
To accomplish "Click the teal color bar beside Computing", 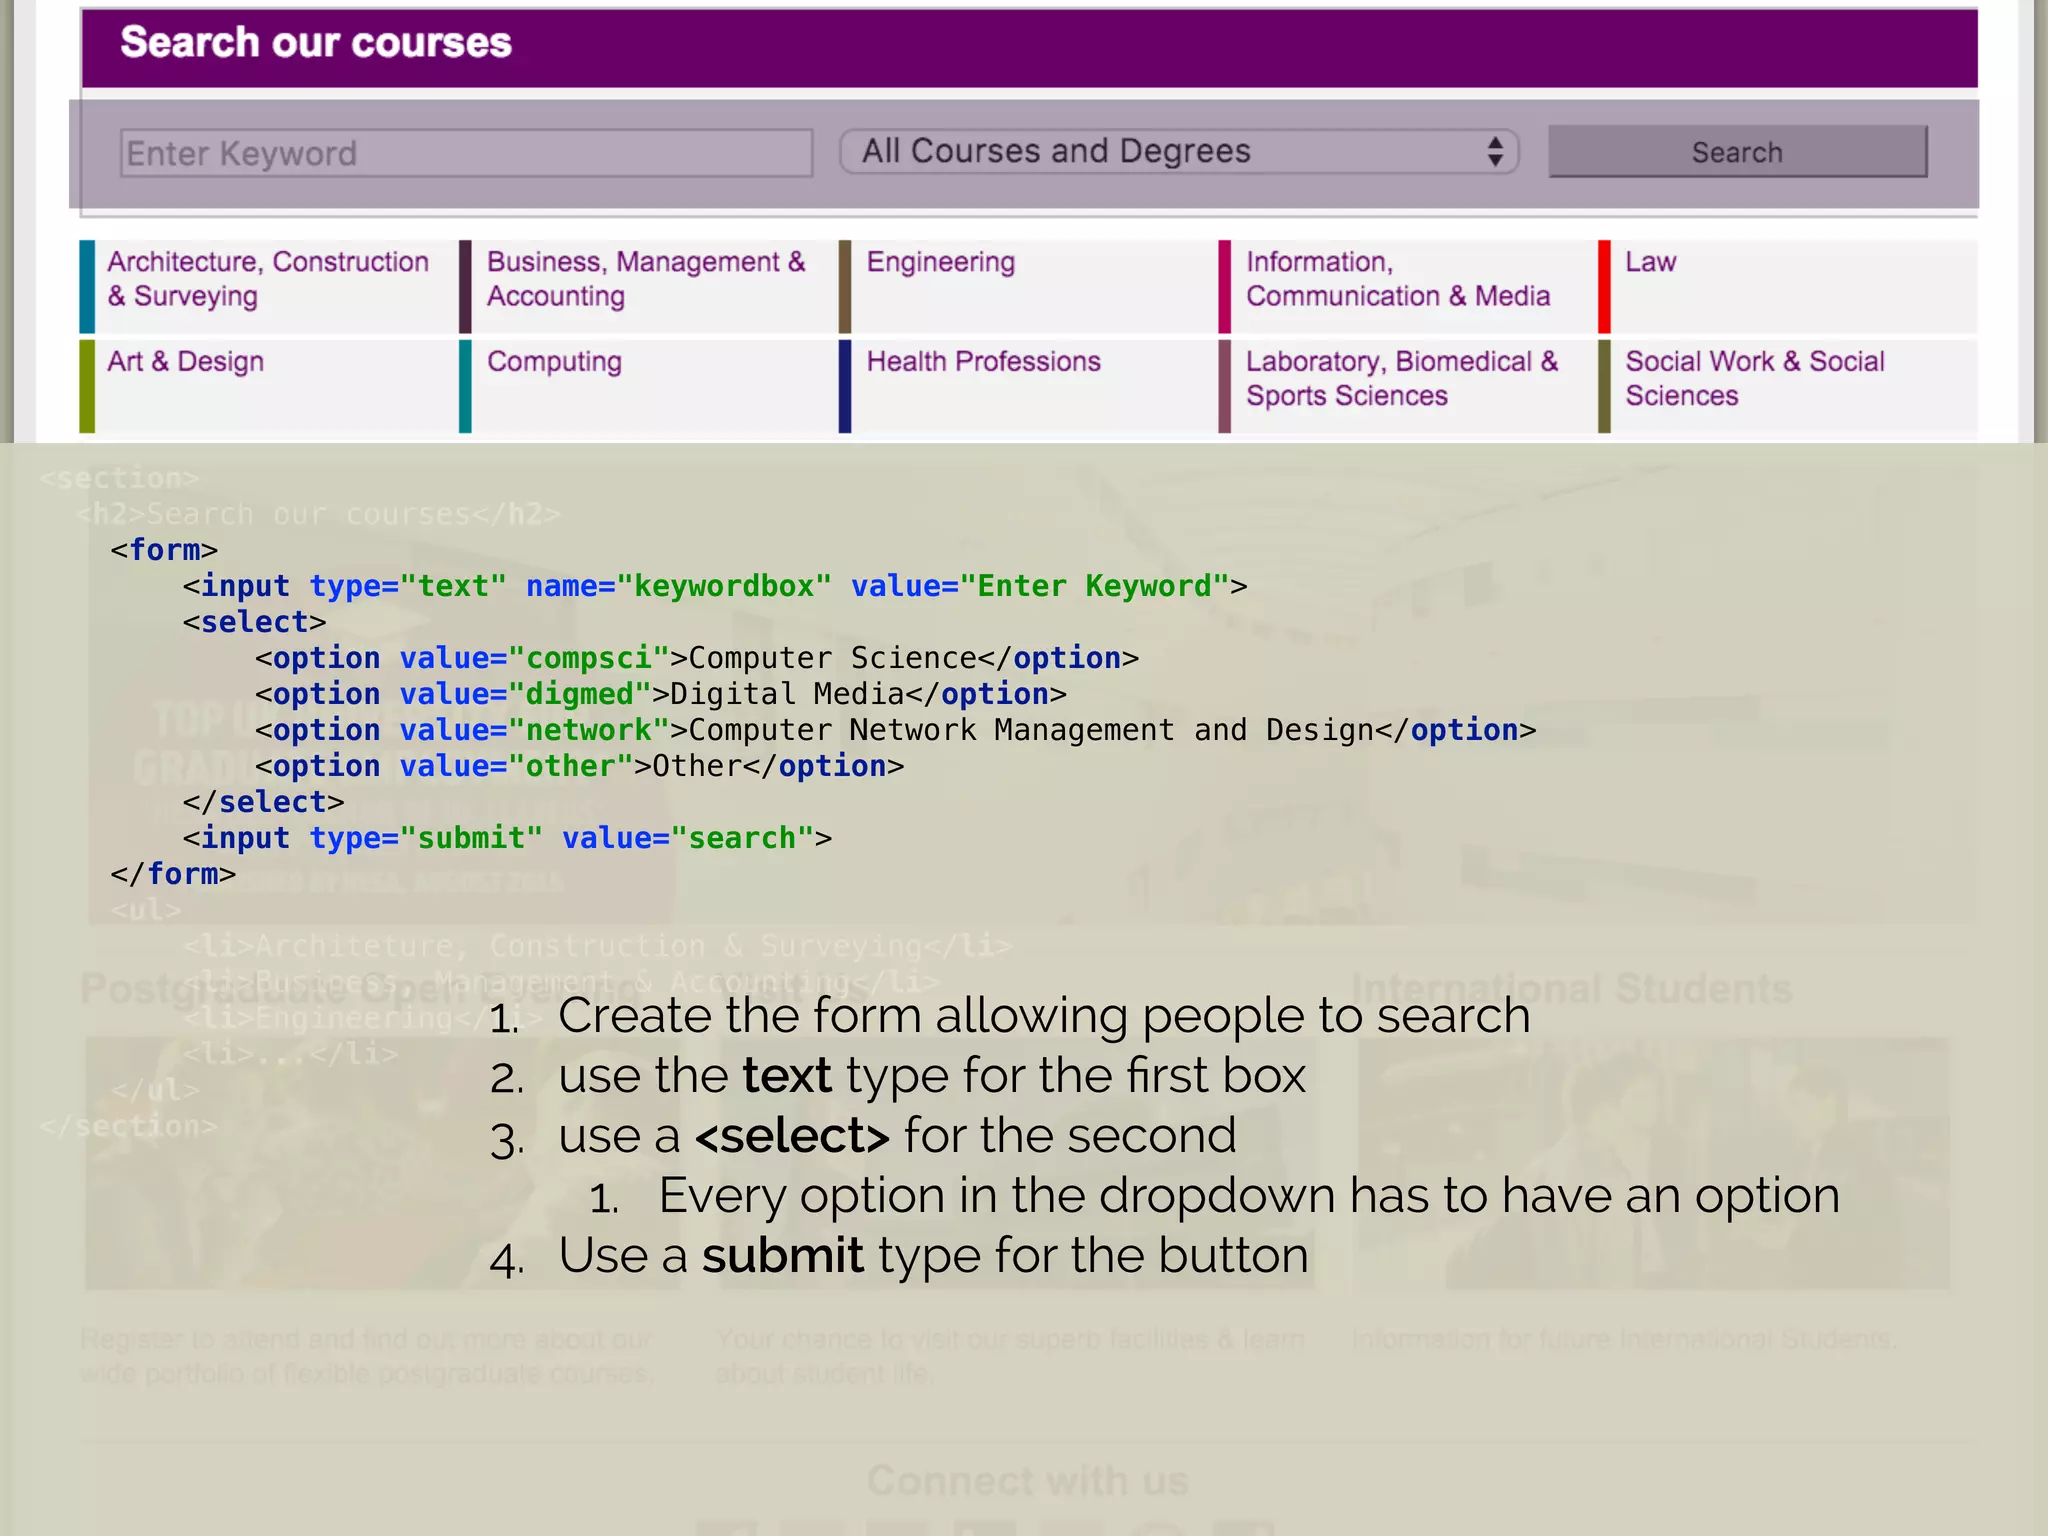I will point(465,386).
